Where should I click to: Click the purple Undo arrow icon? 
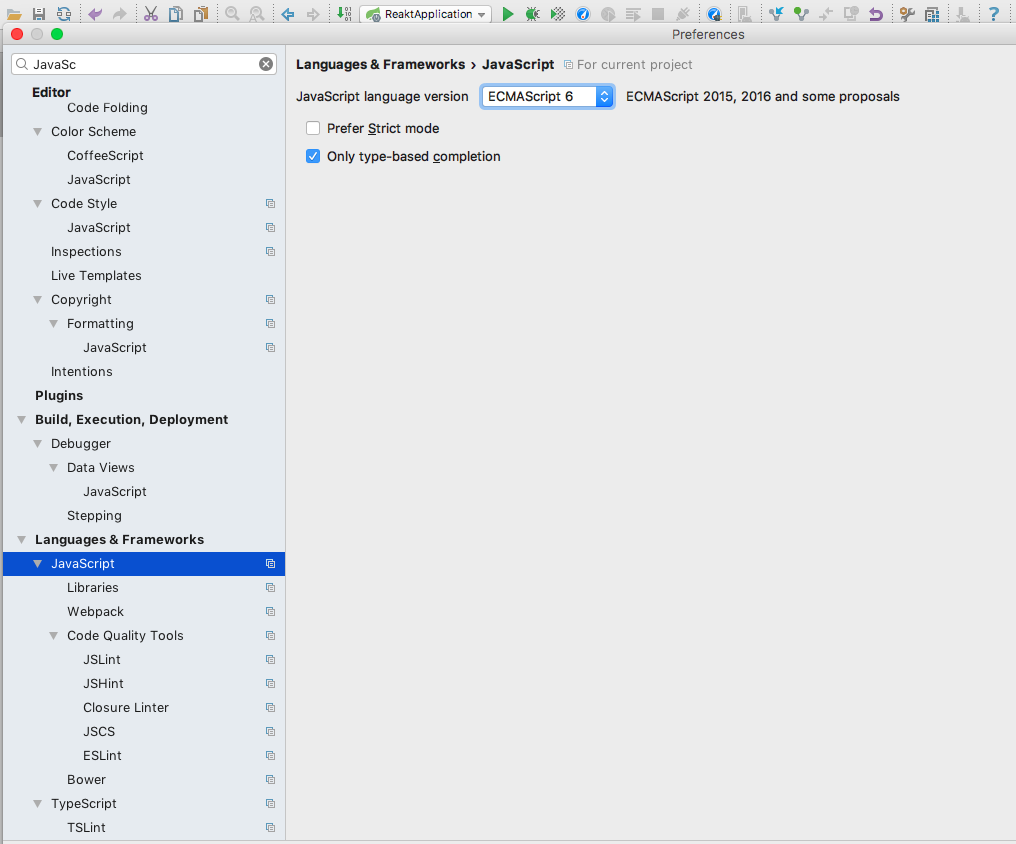(x=95, y=14)
